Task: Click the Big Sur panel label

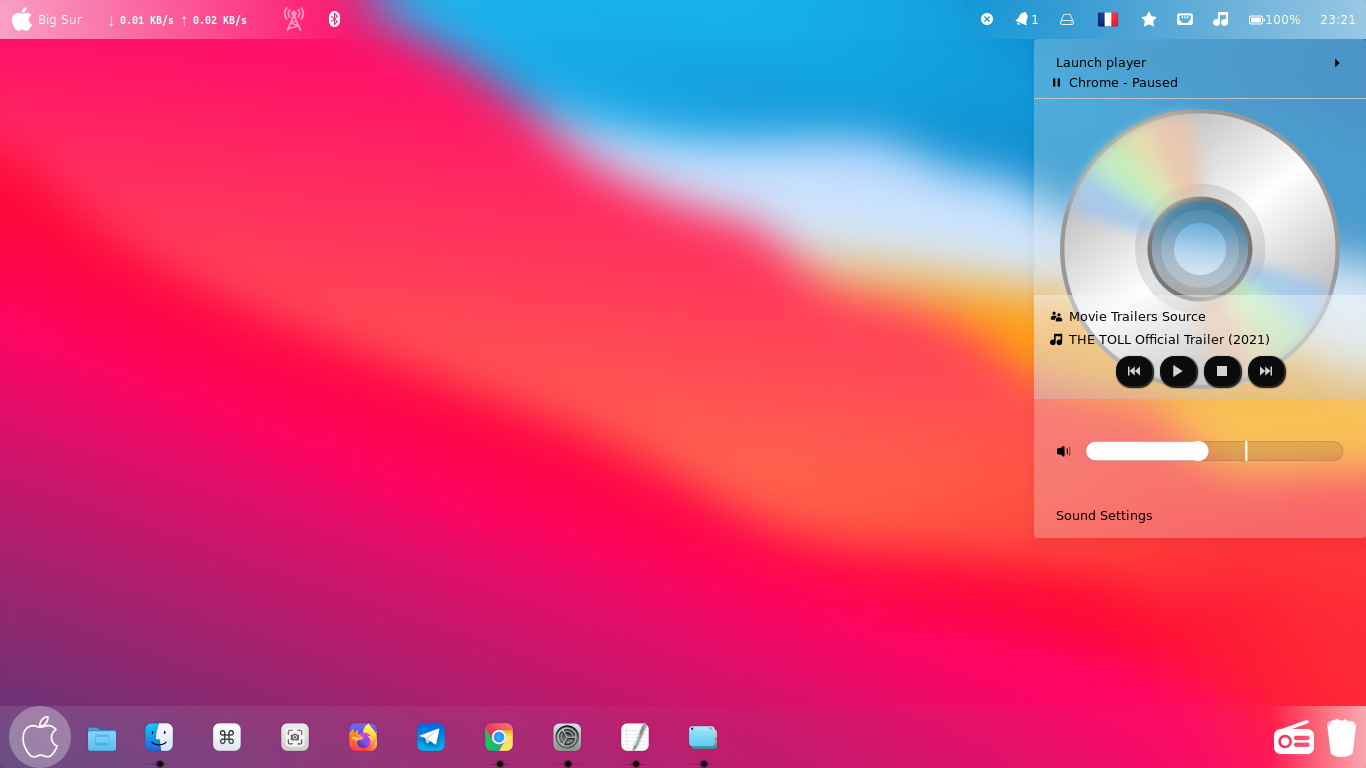Action: 60,20
